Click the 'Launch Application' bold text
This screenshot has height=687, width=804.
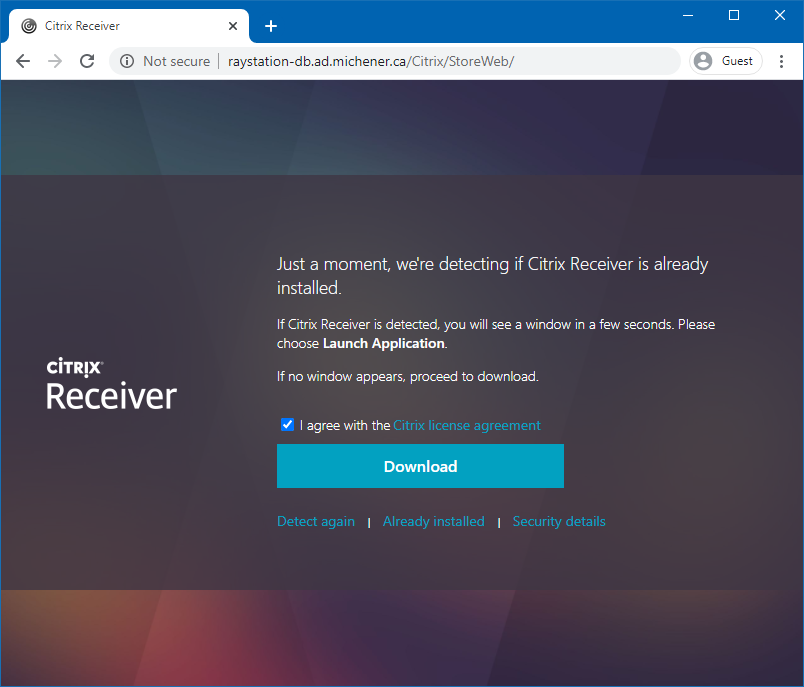384,344
